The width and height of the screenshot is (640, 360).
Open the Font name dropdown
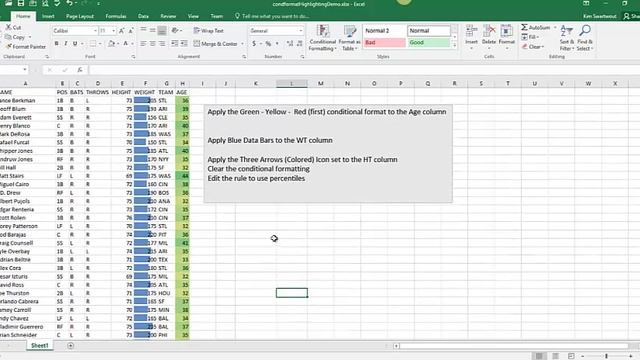(x=95, y=31)
